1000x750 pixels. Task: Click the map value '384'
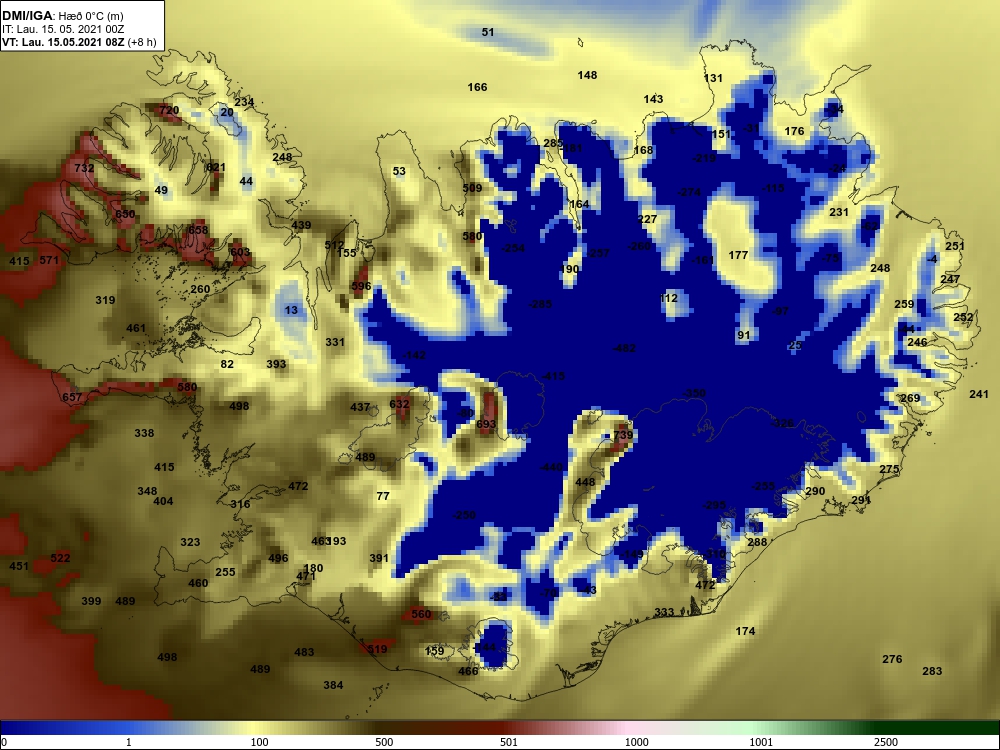(x=333, y=685)
